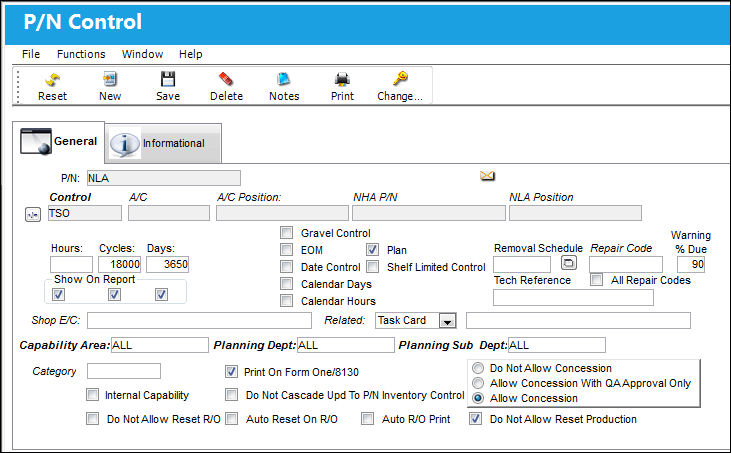Toggle Show On Report checkbox under Days

click(x=161, y=295)
